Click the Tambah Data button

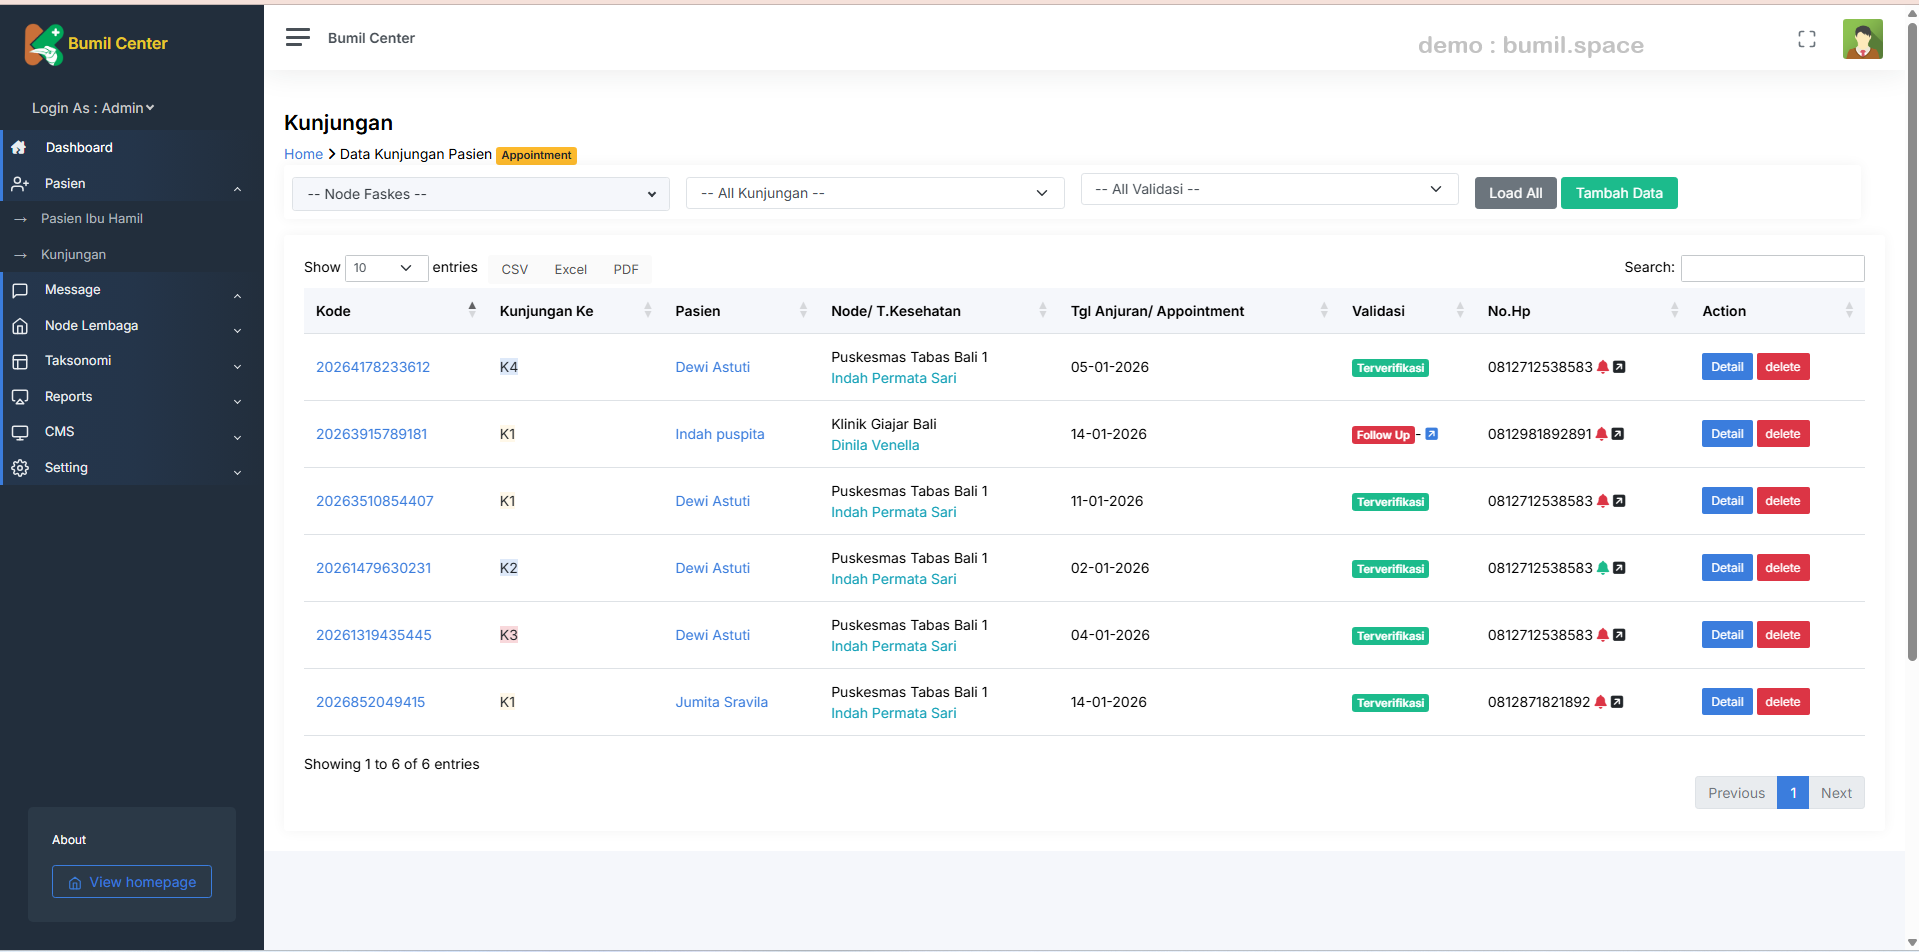click(1618, 193)
